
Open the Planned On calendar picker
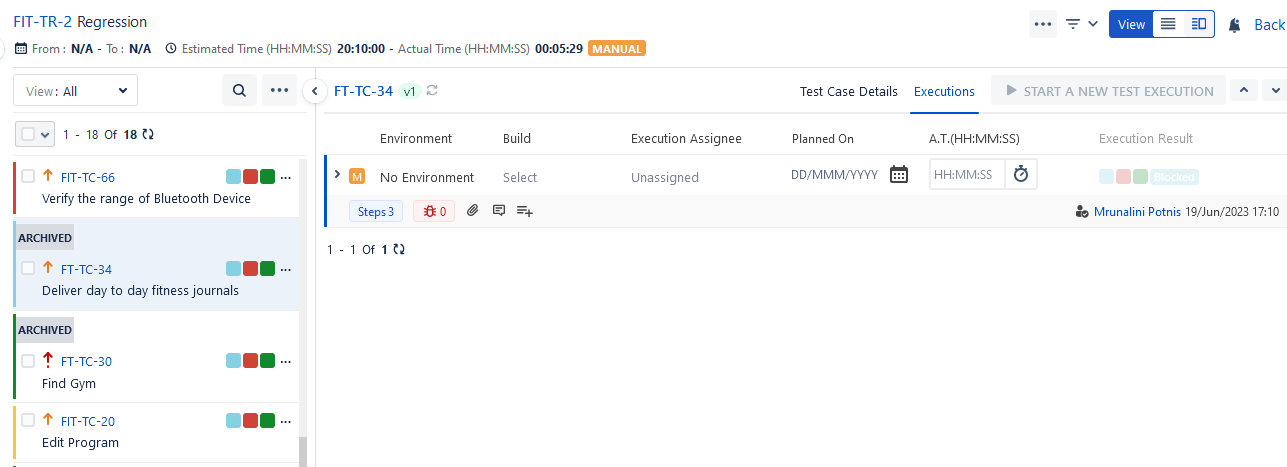click(899, 175)
